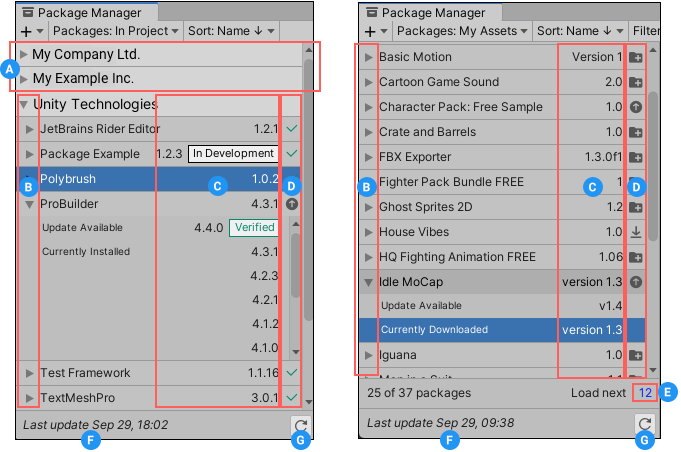The width and height of the screenshot is (681, 452).
Task: Click the update icon on Idle MoCap row
Action: coord(636,282)
